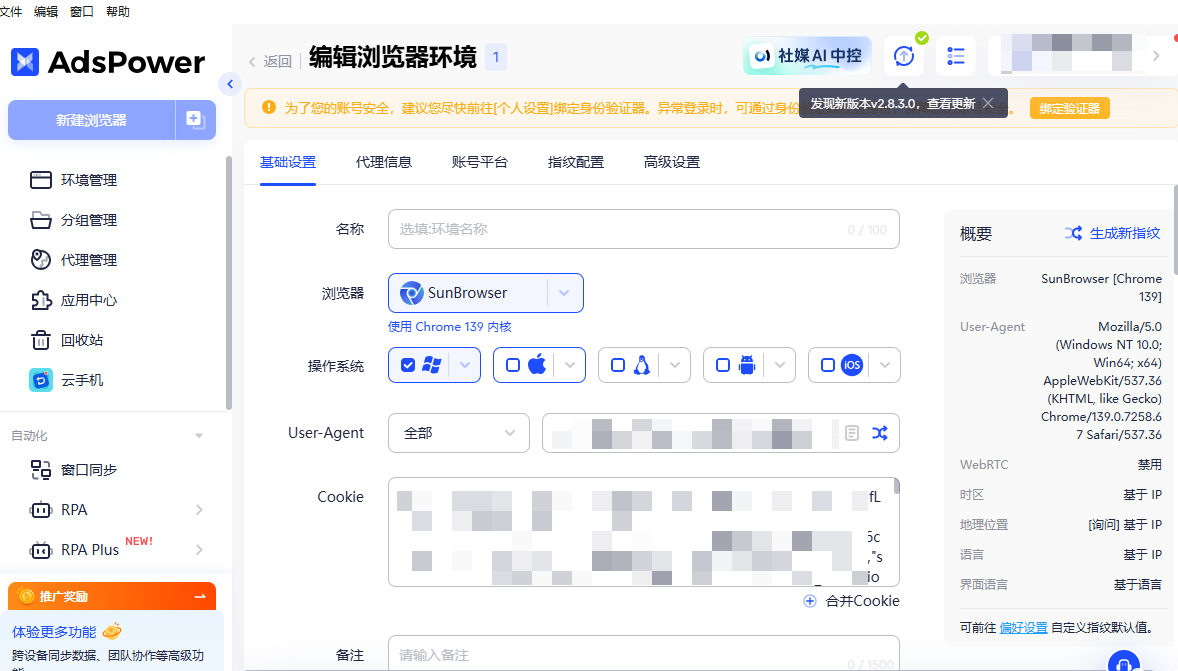Collapse the left sidebar arrow

pos(230,84)
